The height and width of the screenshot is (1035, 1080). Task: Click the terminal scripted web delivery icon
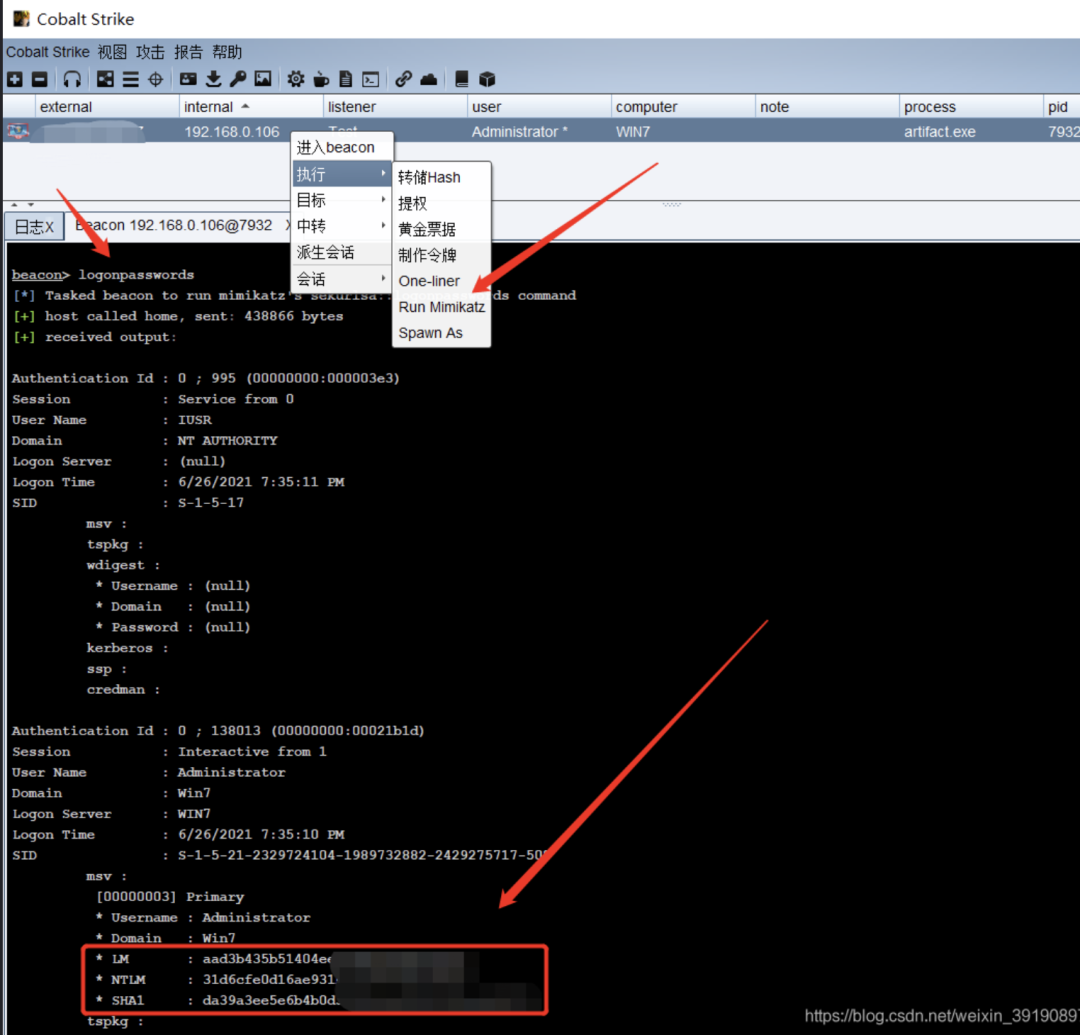371,79
